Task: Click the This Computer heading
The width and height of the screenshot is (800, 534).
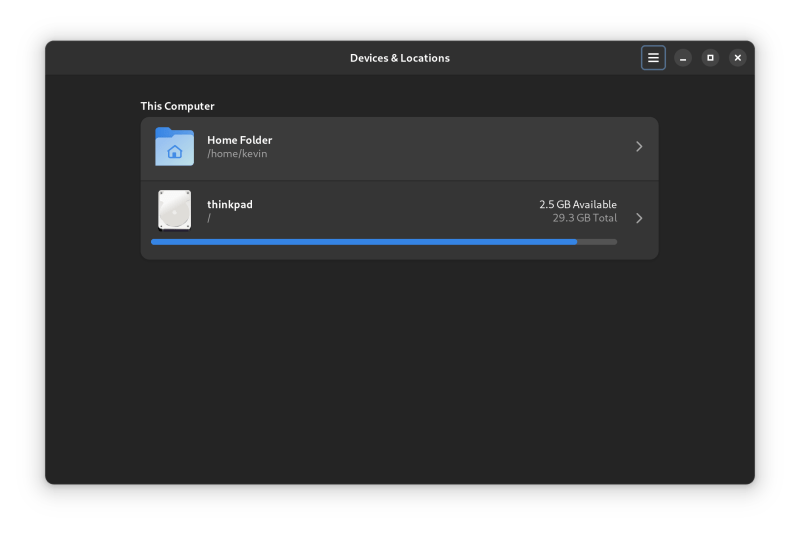Action: point(178,106)
